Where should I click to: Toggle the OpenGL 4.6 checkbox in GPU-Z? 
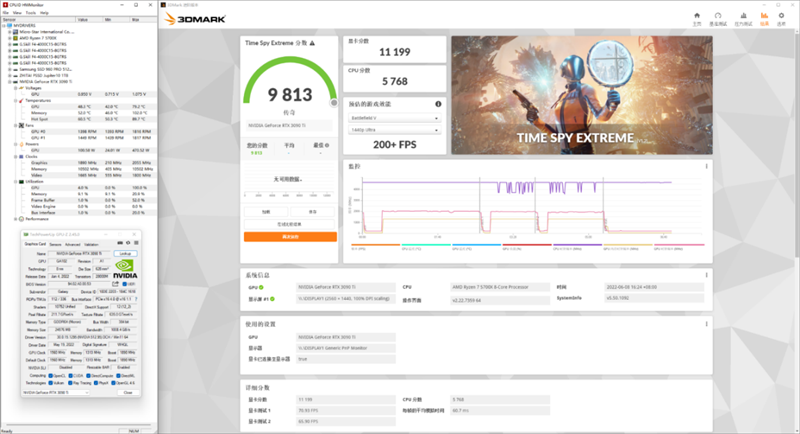click(113, 383)
